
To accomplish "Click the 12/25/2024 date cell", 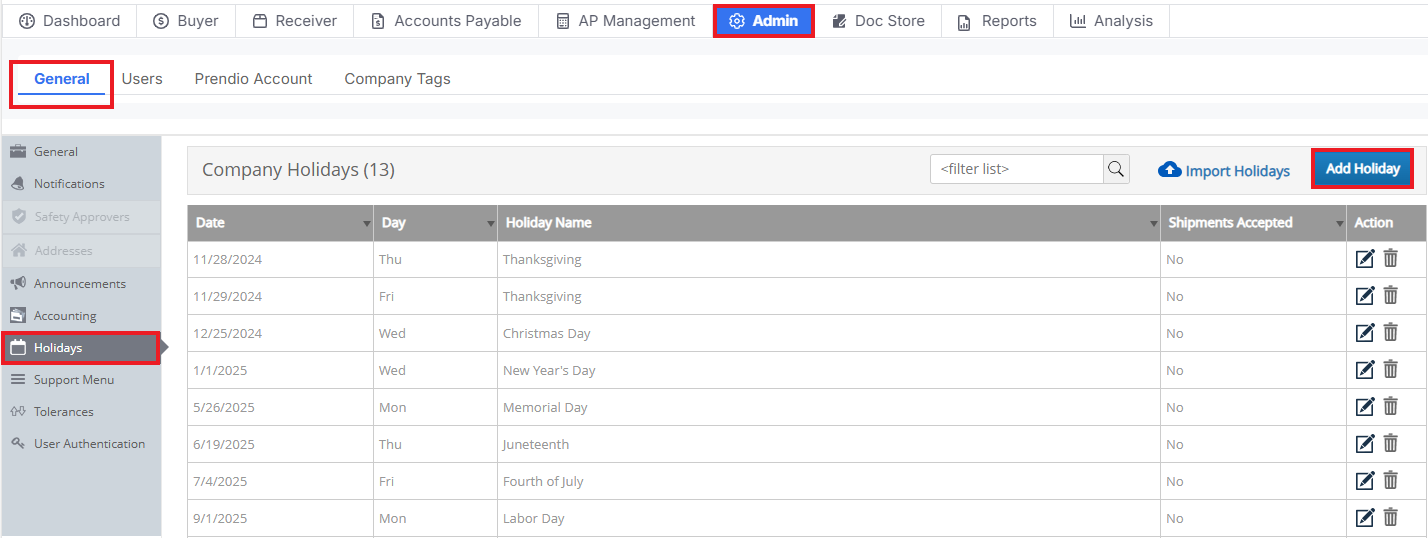I will 280,333.
